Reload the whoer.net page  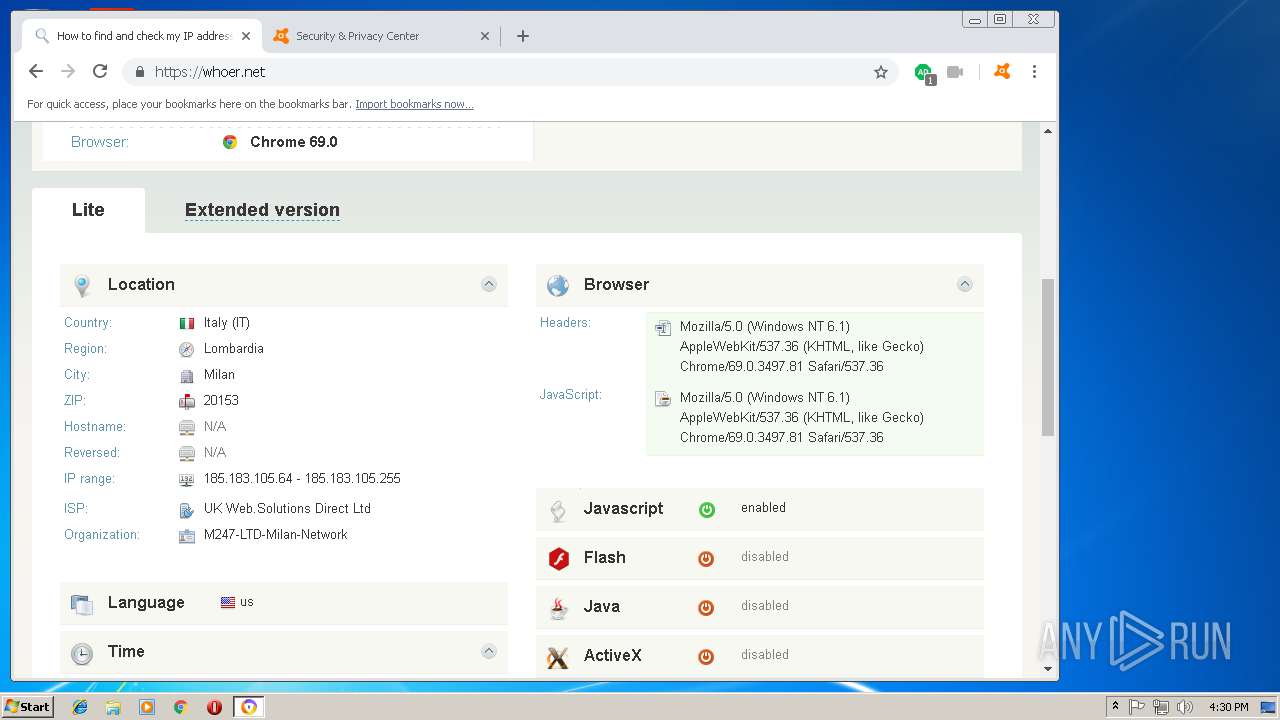pos(100,71)
